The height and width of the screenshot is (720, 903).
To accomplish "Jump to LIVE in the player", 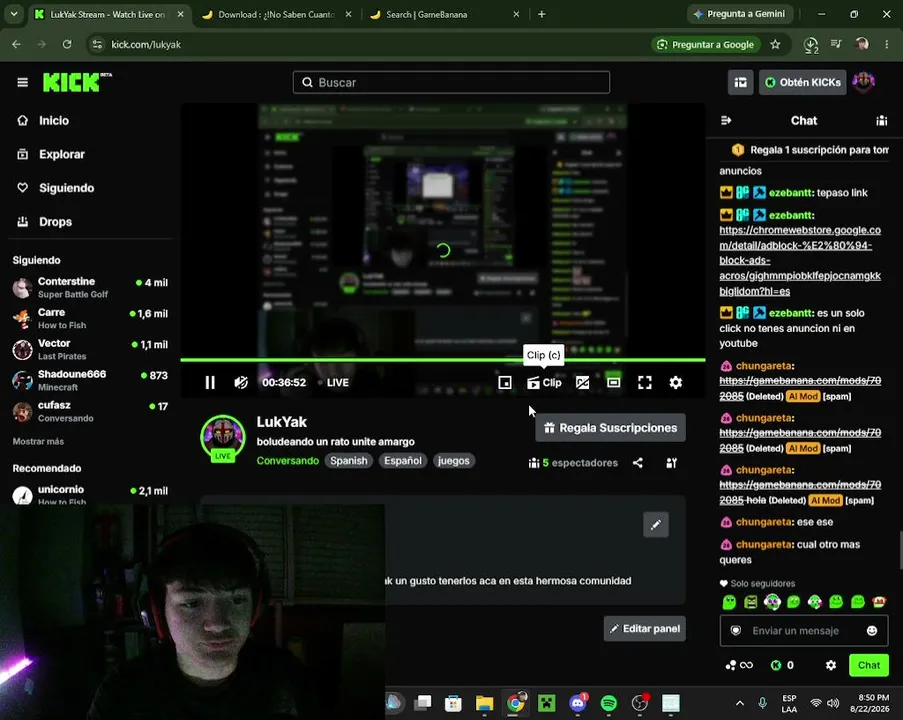I will tap(334, 382).
